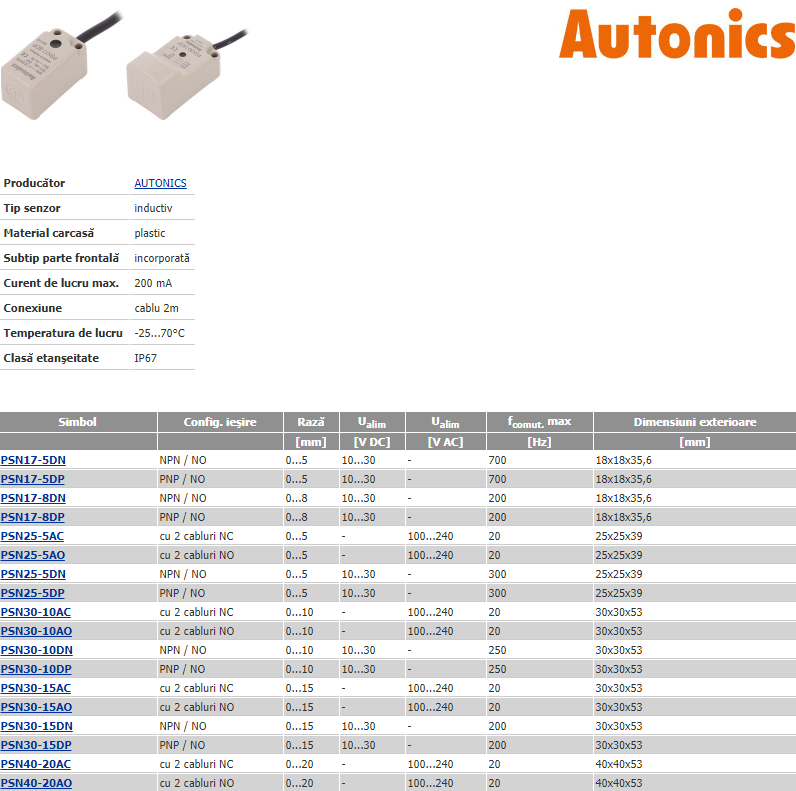The image size is (796, 791).
Task: Select the 'inductiv' sensor type value
Action: (x=153, y=208)
